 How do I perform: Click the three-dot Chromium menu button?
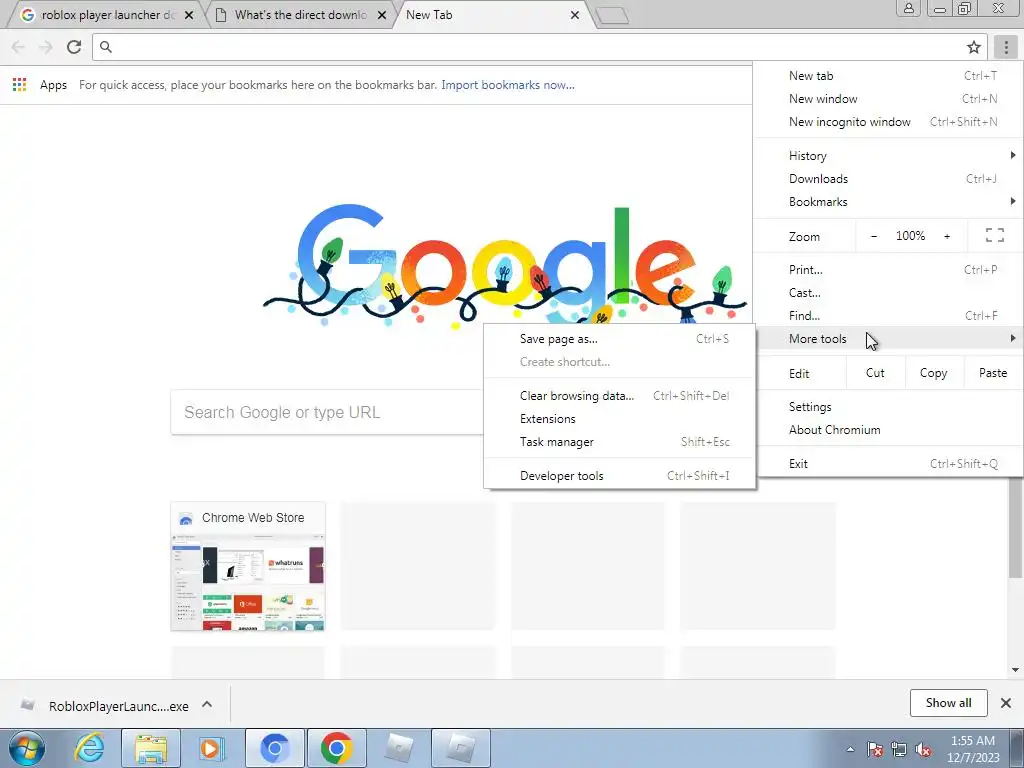tap(1006, 47)
